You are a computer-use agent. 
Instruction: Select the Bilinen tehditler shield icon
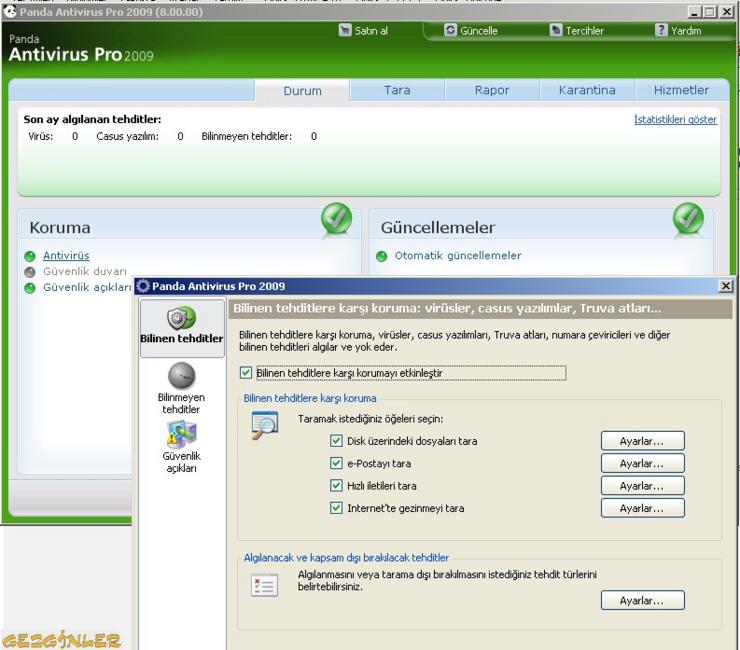[x=182, y=318]
